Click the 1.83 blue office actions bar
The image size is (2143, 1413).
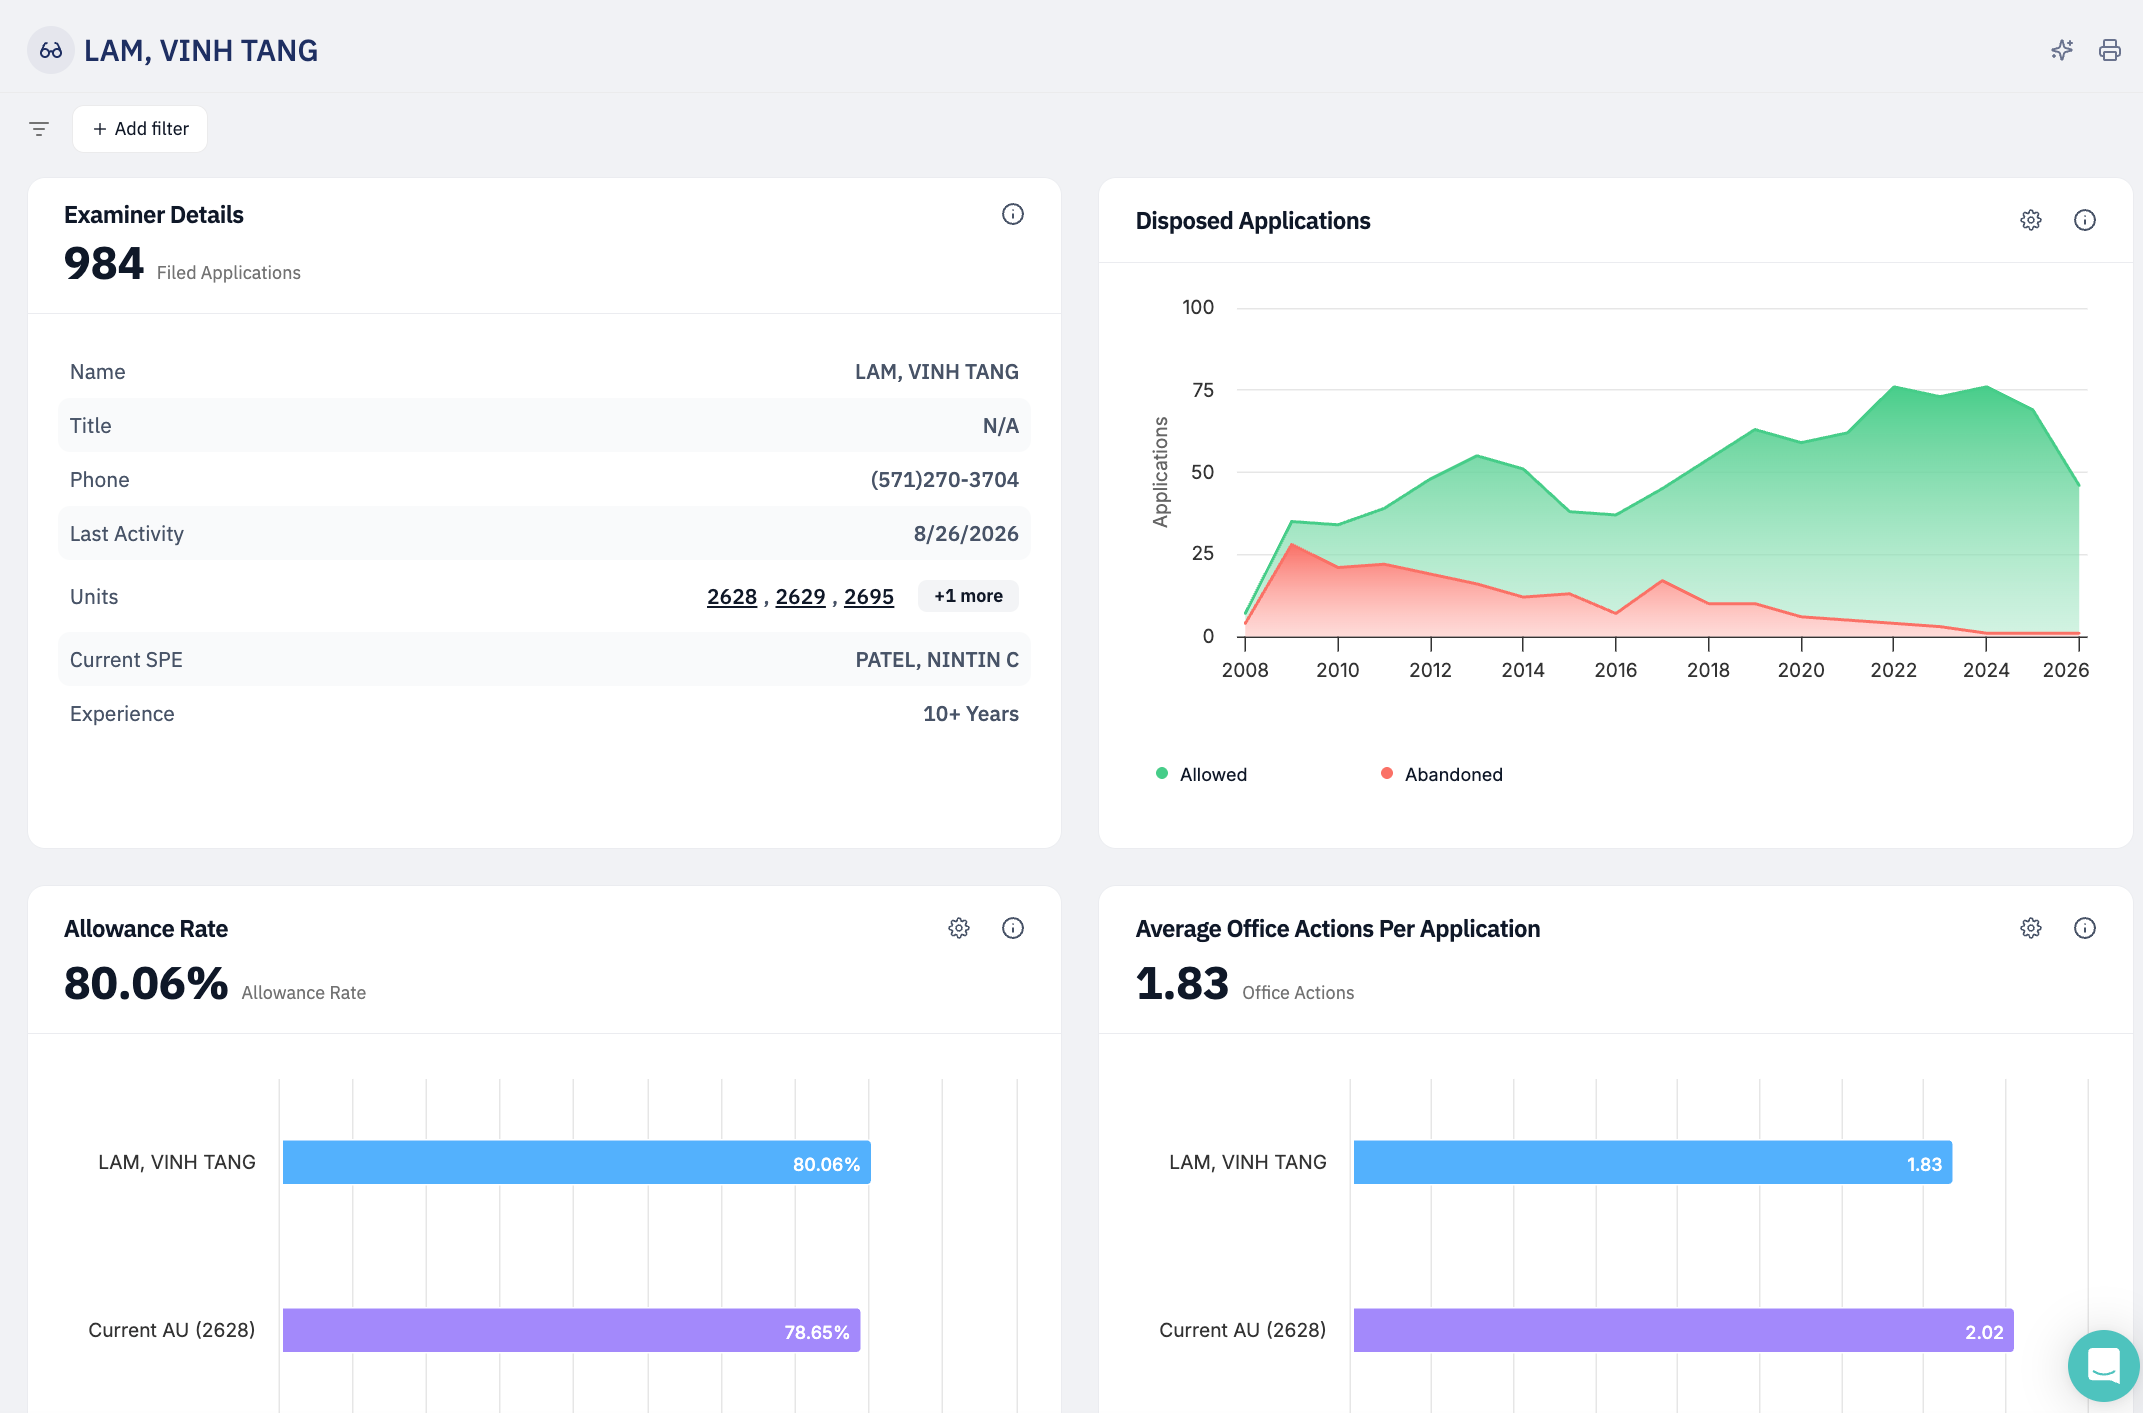(1653, 1162)
